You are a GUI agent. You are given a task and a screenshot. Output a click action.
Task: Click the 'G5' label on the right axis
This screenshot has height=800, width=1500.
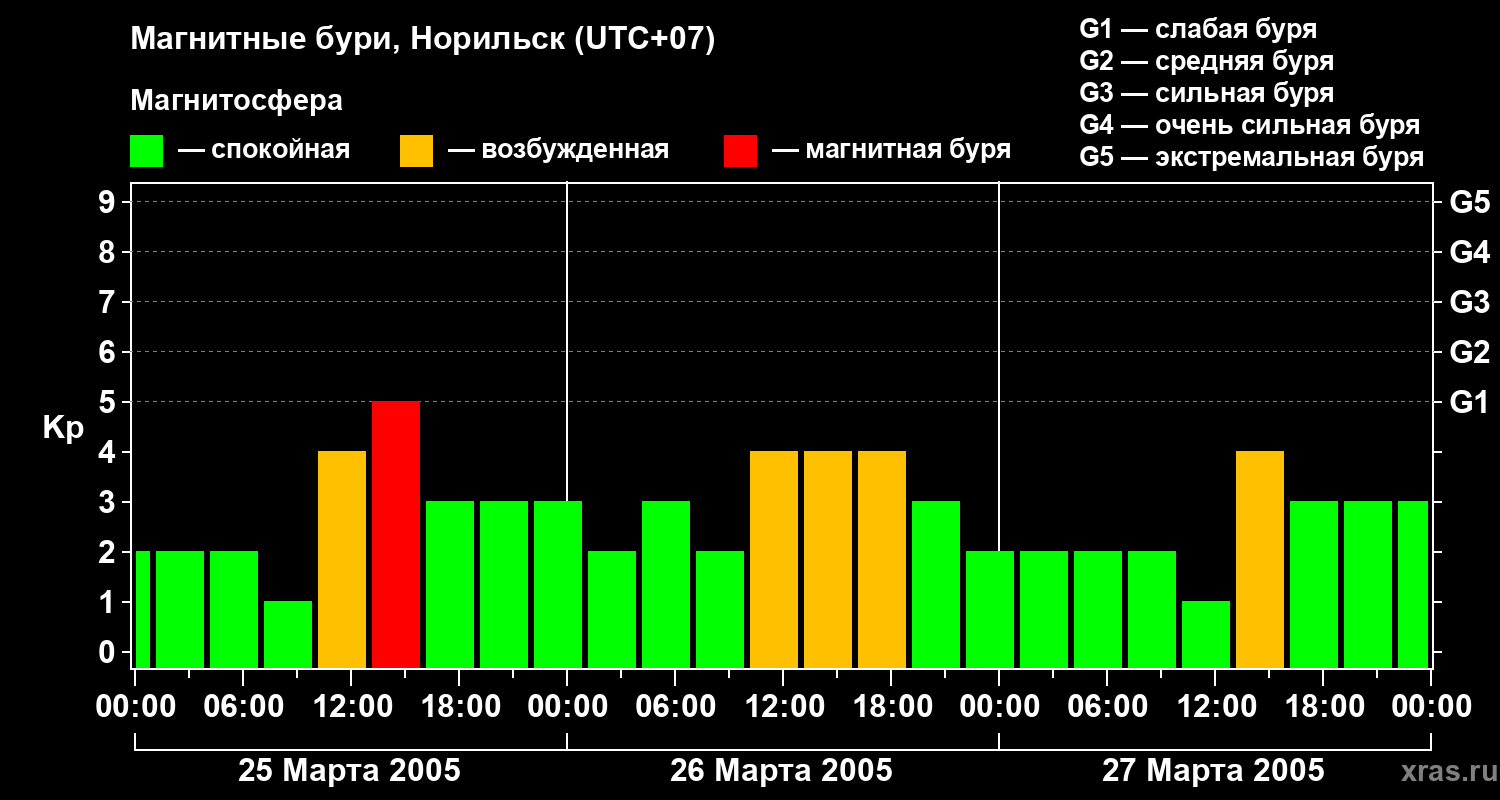pos(1469,202)
